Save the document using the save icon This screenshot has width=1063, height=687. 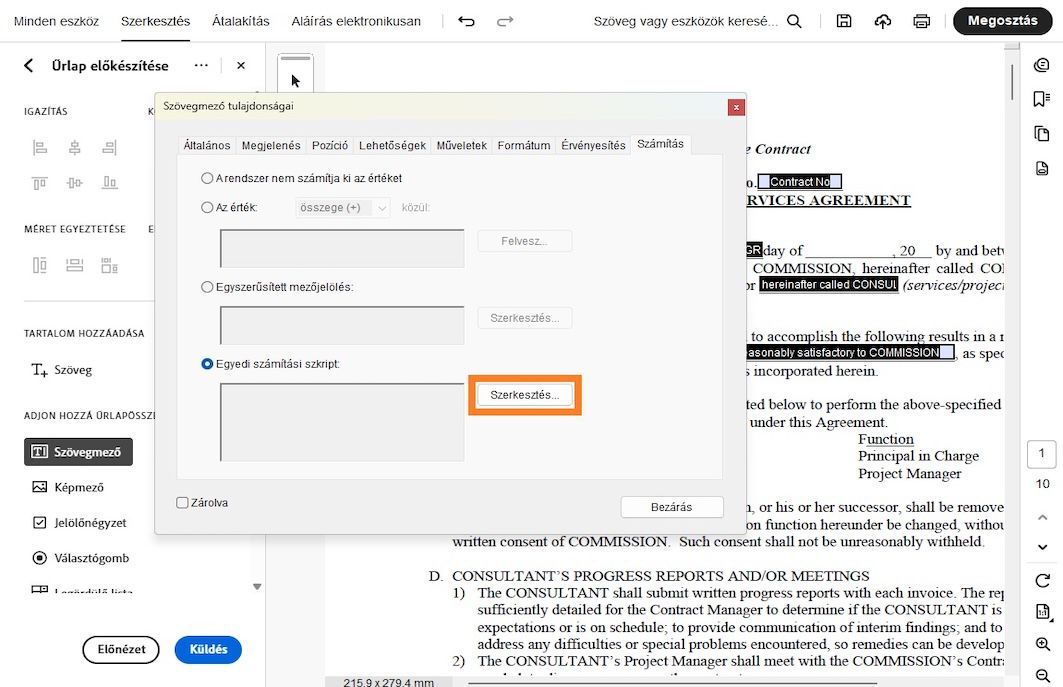pyautogui.click(x=843, y=20)
